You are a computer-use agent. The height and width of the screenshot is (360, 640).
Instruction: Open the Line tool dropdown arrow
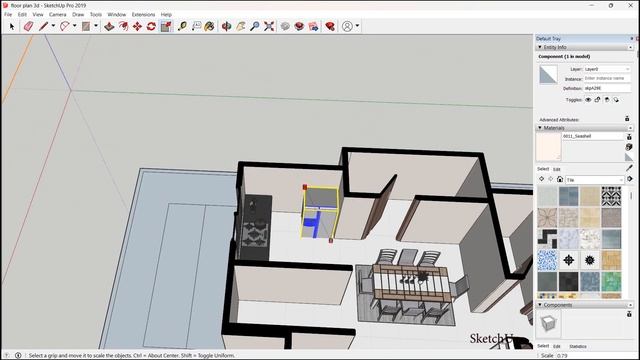pyautogui.click(x=53, y=26)
